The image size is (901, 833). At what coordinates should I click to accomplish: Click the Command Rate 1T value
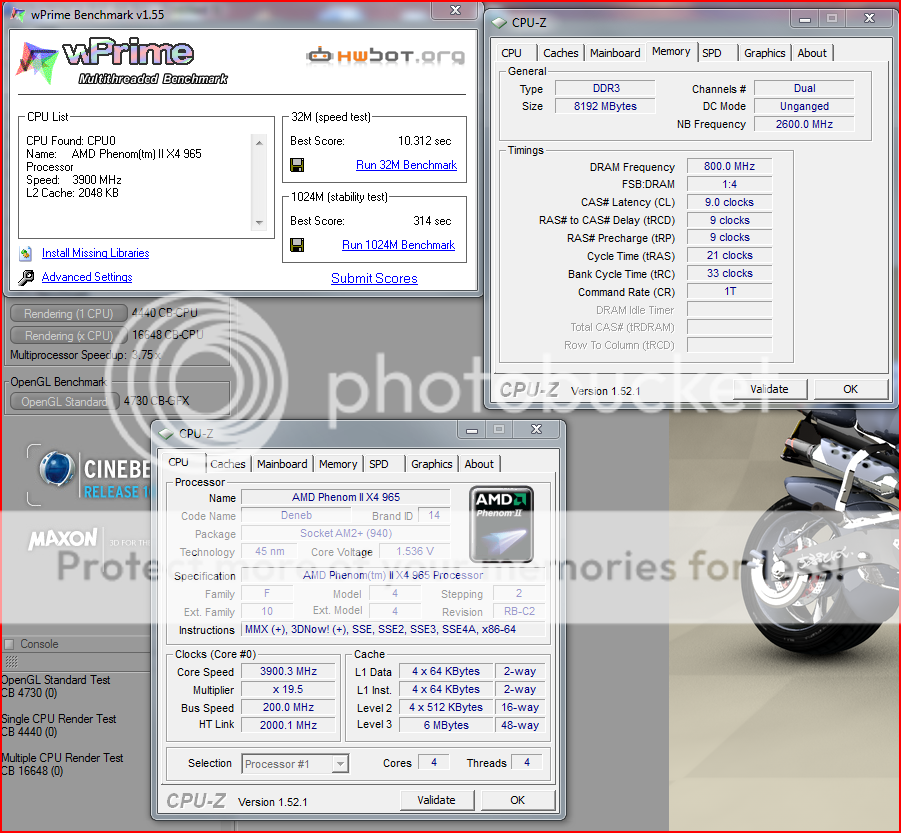[729, 291]
